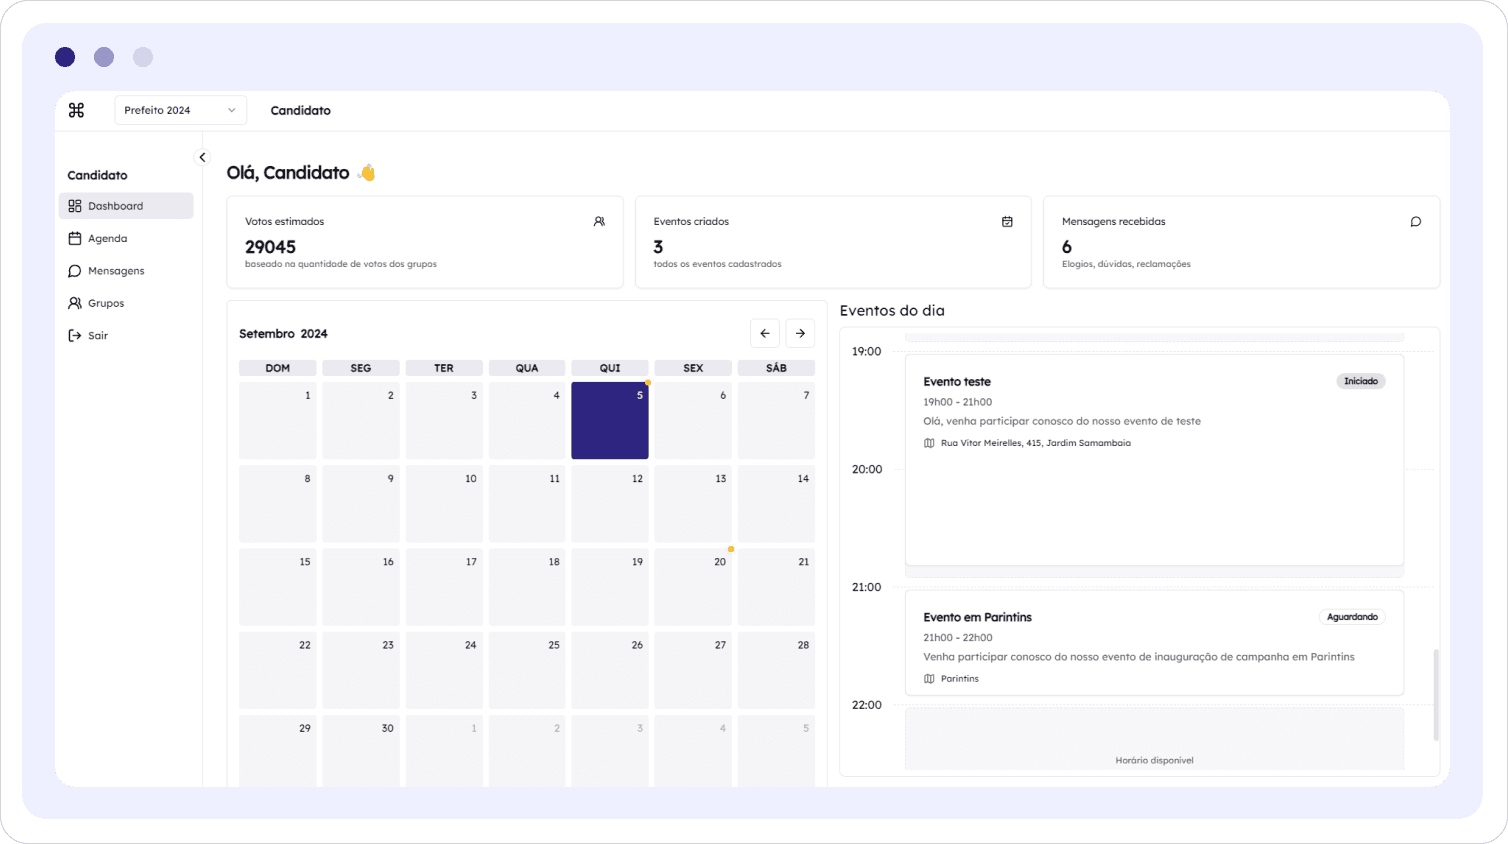This screenshot has width=1508, height=844.
Task: Click the Candidato breadcrumb in top bar
Action: click(x=301, y=110)
